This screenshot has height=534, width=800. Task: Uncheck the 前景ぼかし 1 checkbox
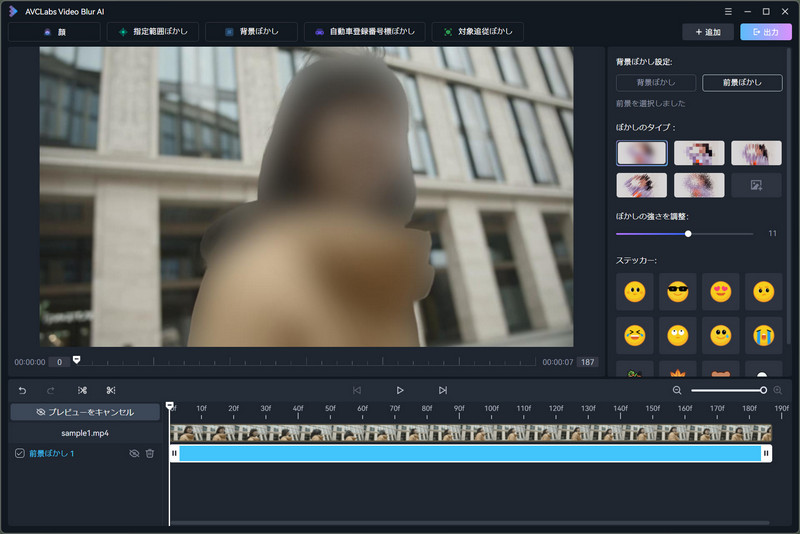point(20,453)
